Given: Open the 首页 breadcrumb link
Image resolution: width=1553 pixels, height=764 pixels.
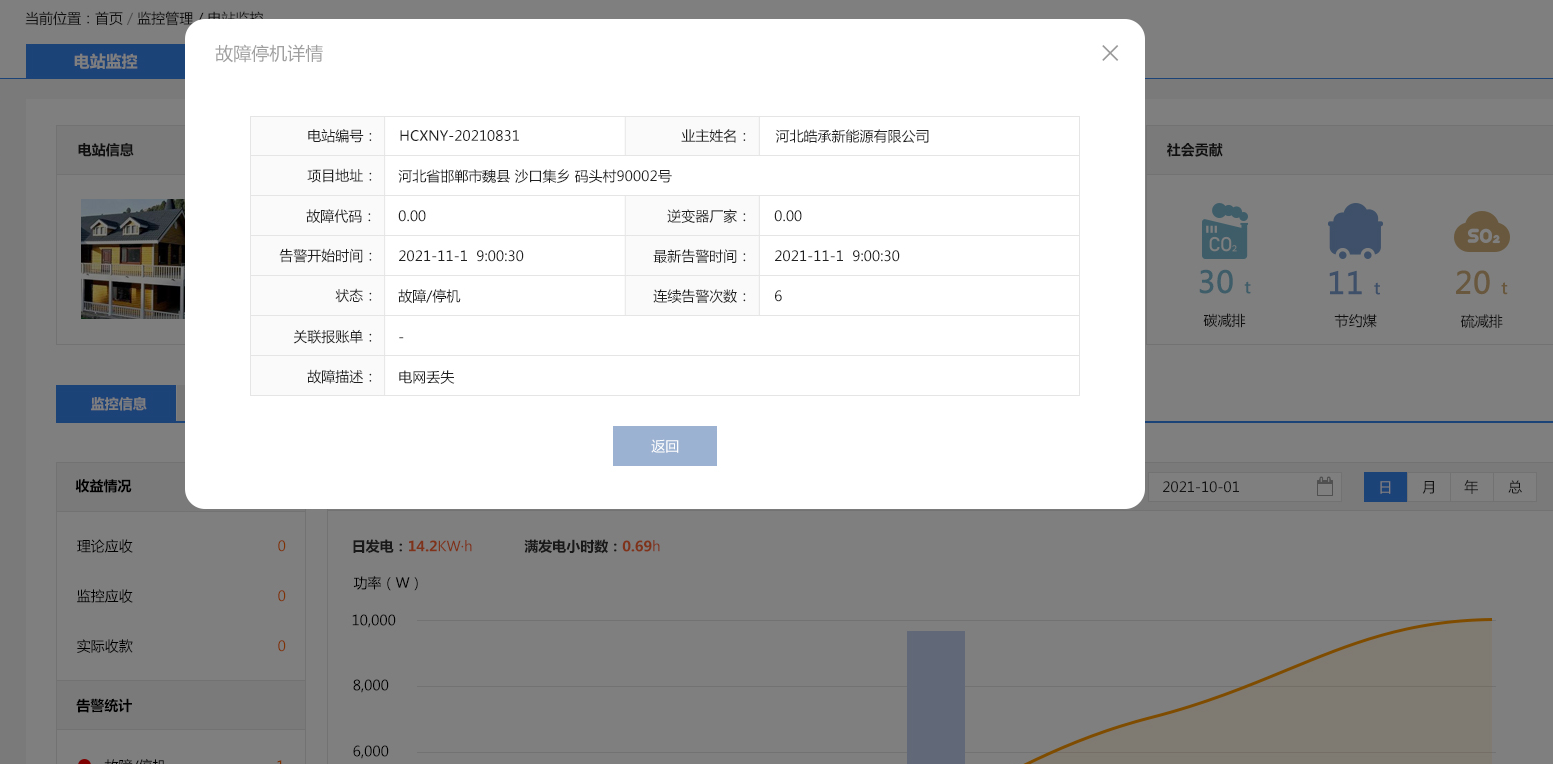Looking at the screenshot, I should point(107,19).
